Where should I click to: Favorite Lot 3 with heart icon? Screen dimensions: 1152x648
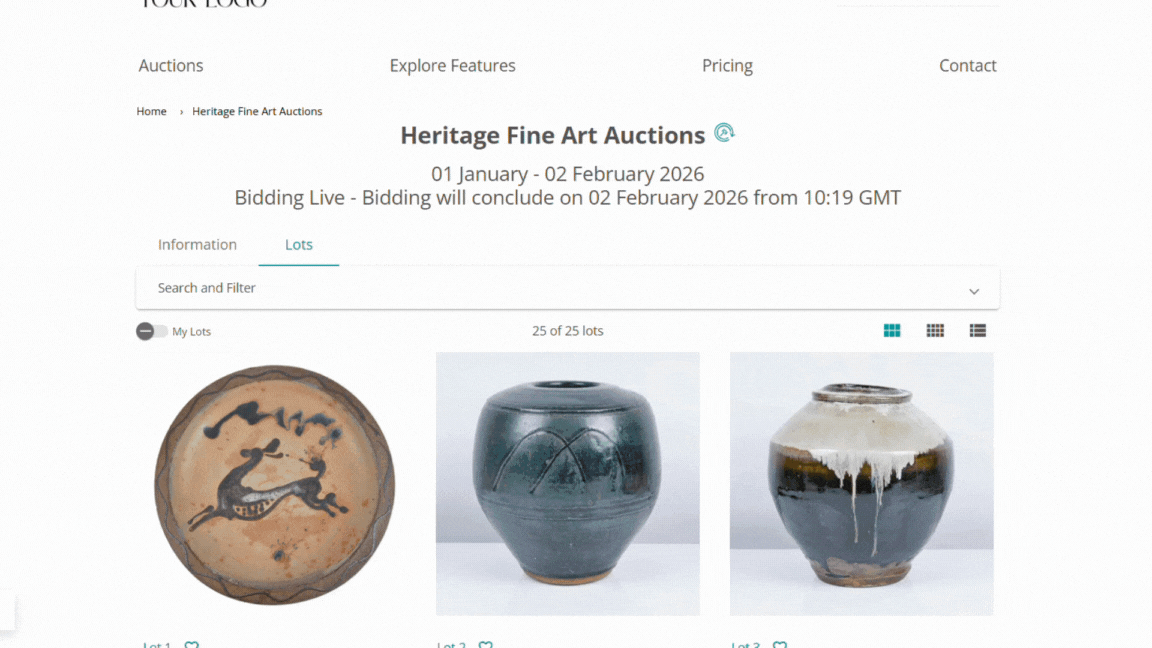[780, 645]
